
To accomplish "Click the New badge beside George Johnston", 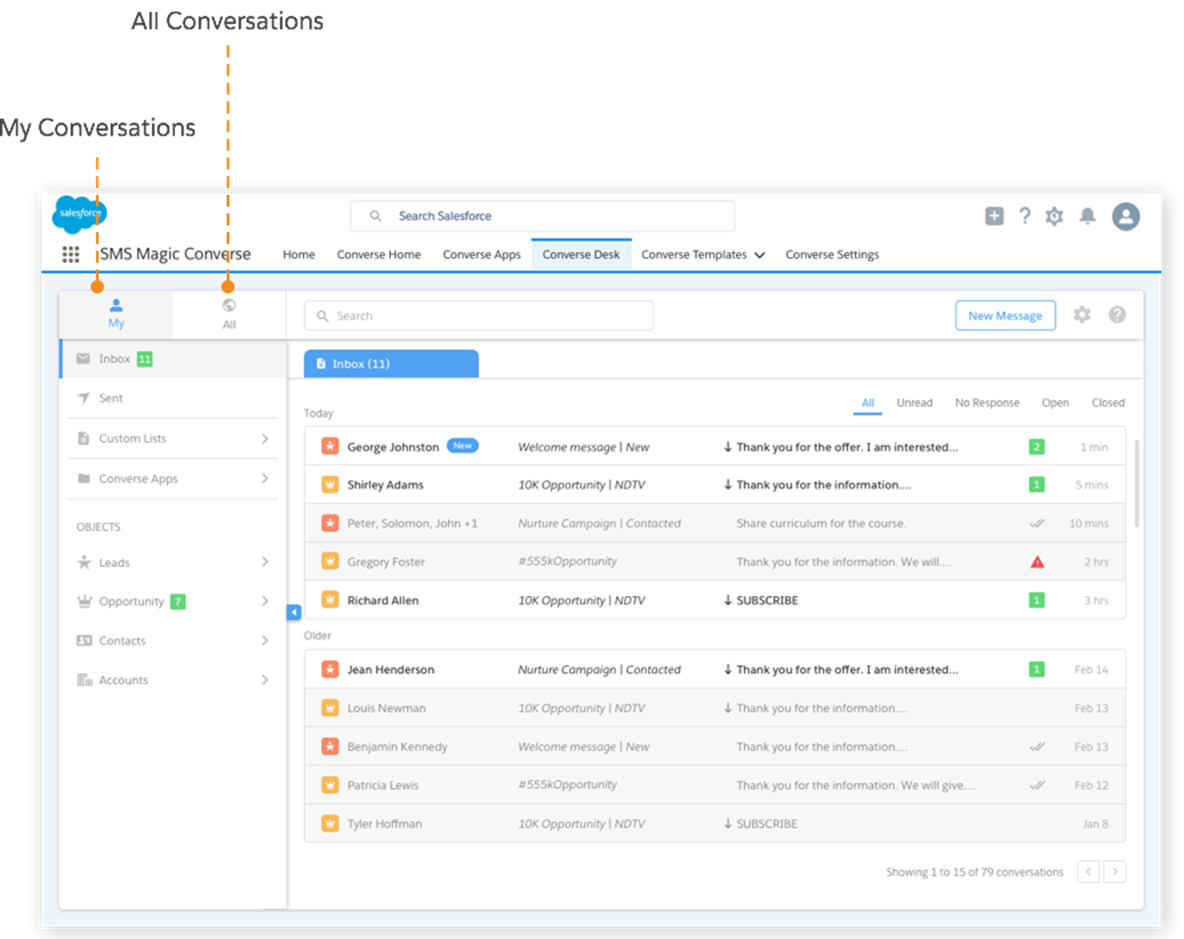I will tap(463, 446).
